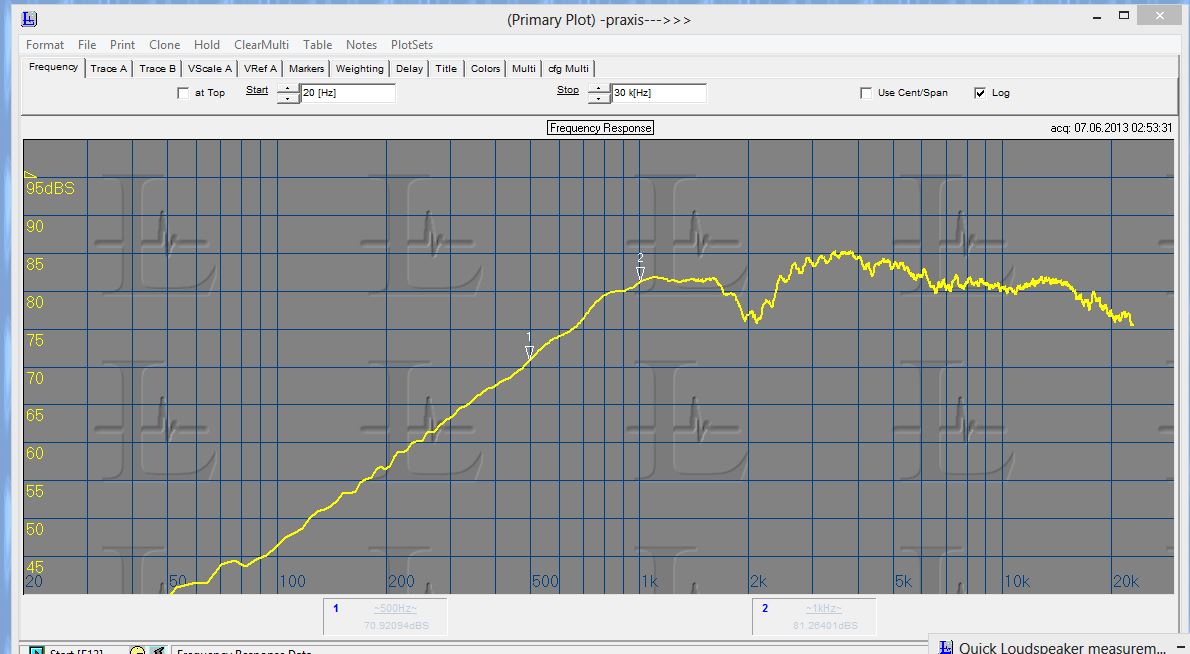Image resolution: width=1190 pixels, height=654 pixels.
Task: Open the VScale A tab
Action: (209, 68)
